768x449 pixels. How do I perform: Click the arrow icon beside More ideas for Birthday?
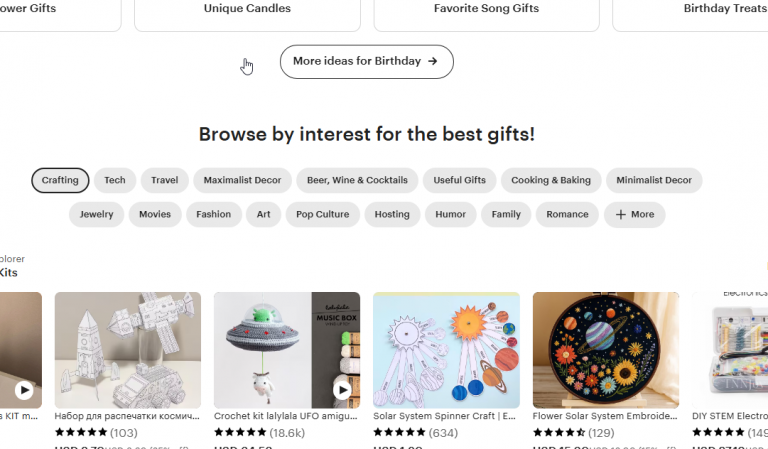433,61
